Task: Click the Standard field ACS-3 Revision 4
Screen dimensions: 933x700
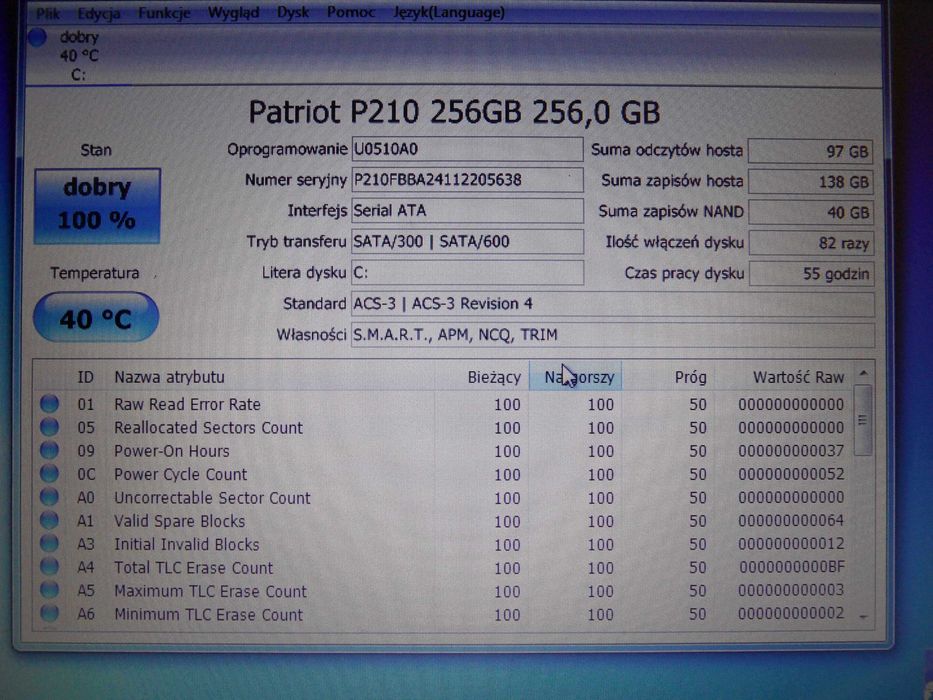Action: click(x=613, y=304)
